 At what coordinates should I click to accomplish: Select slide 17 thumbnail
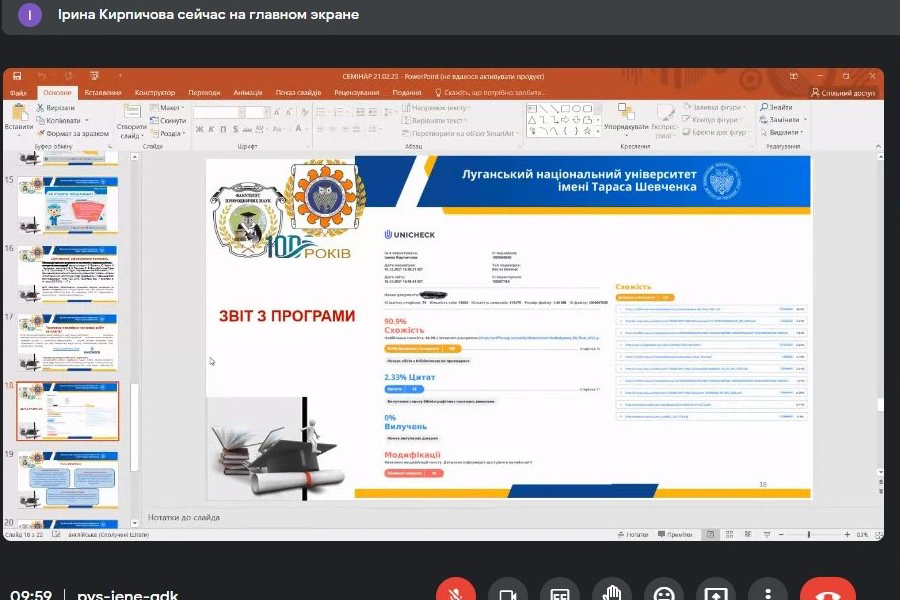[68, 342]
